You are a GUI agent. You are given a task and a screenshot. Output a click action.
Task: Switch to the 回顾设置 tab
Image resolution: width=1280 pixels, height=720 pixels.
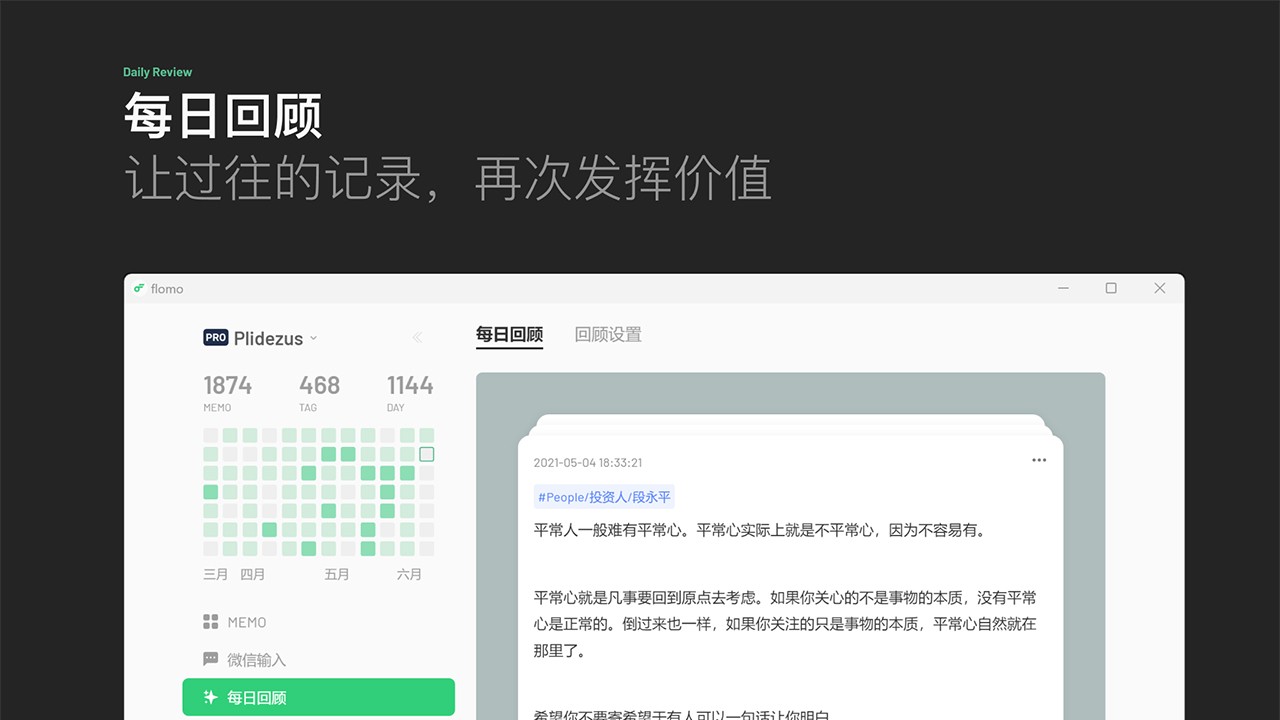607,334
